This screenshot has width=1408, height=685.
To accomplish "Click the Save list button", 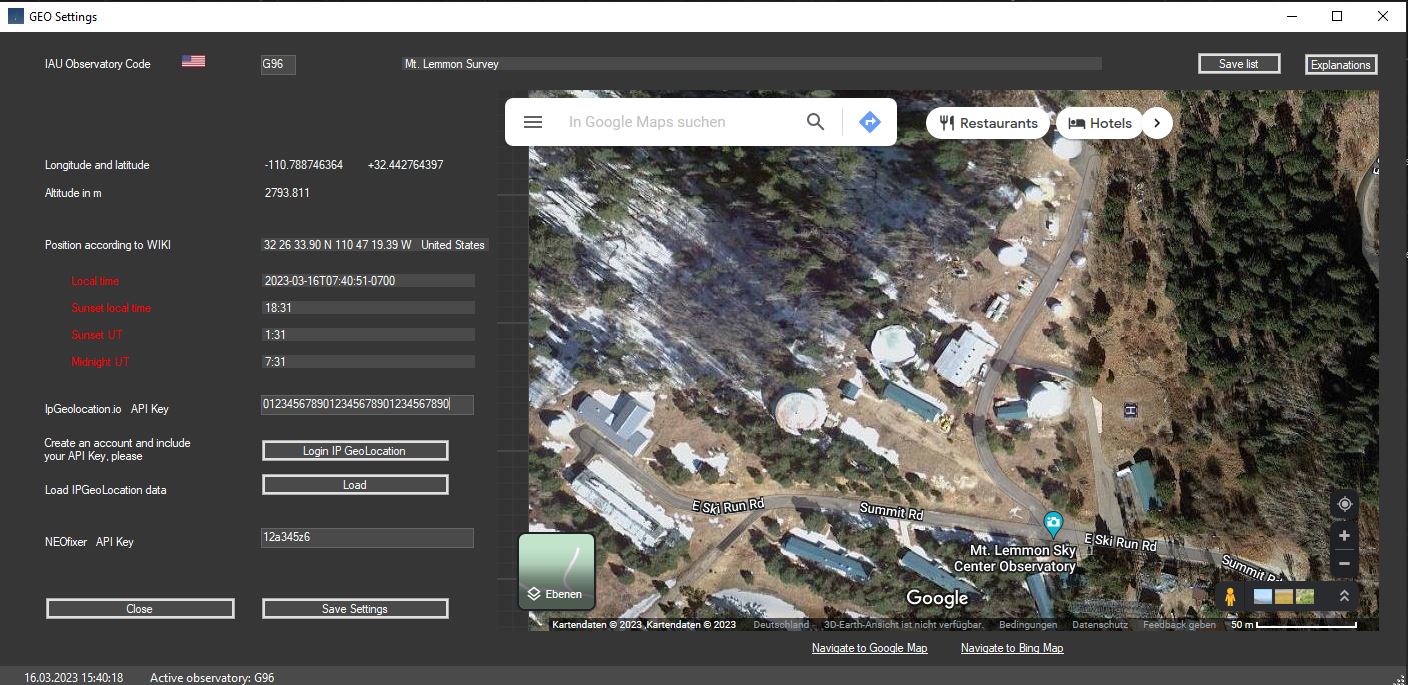I will (1238, 64).
